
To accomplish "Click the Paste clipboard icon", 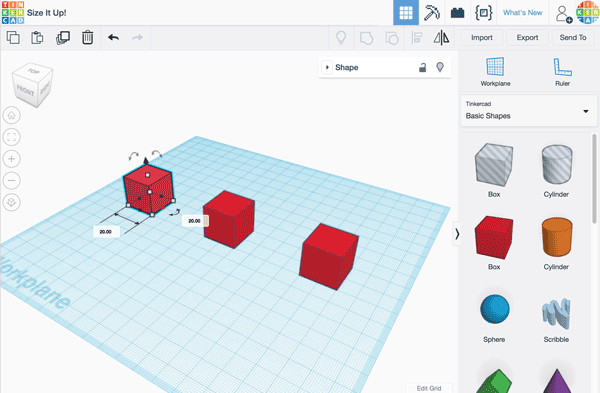I will pos(37,38).
